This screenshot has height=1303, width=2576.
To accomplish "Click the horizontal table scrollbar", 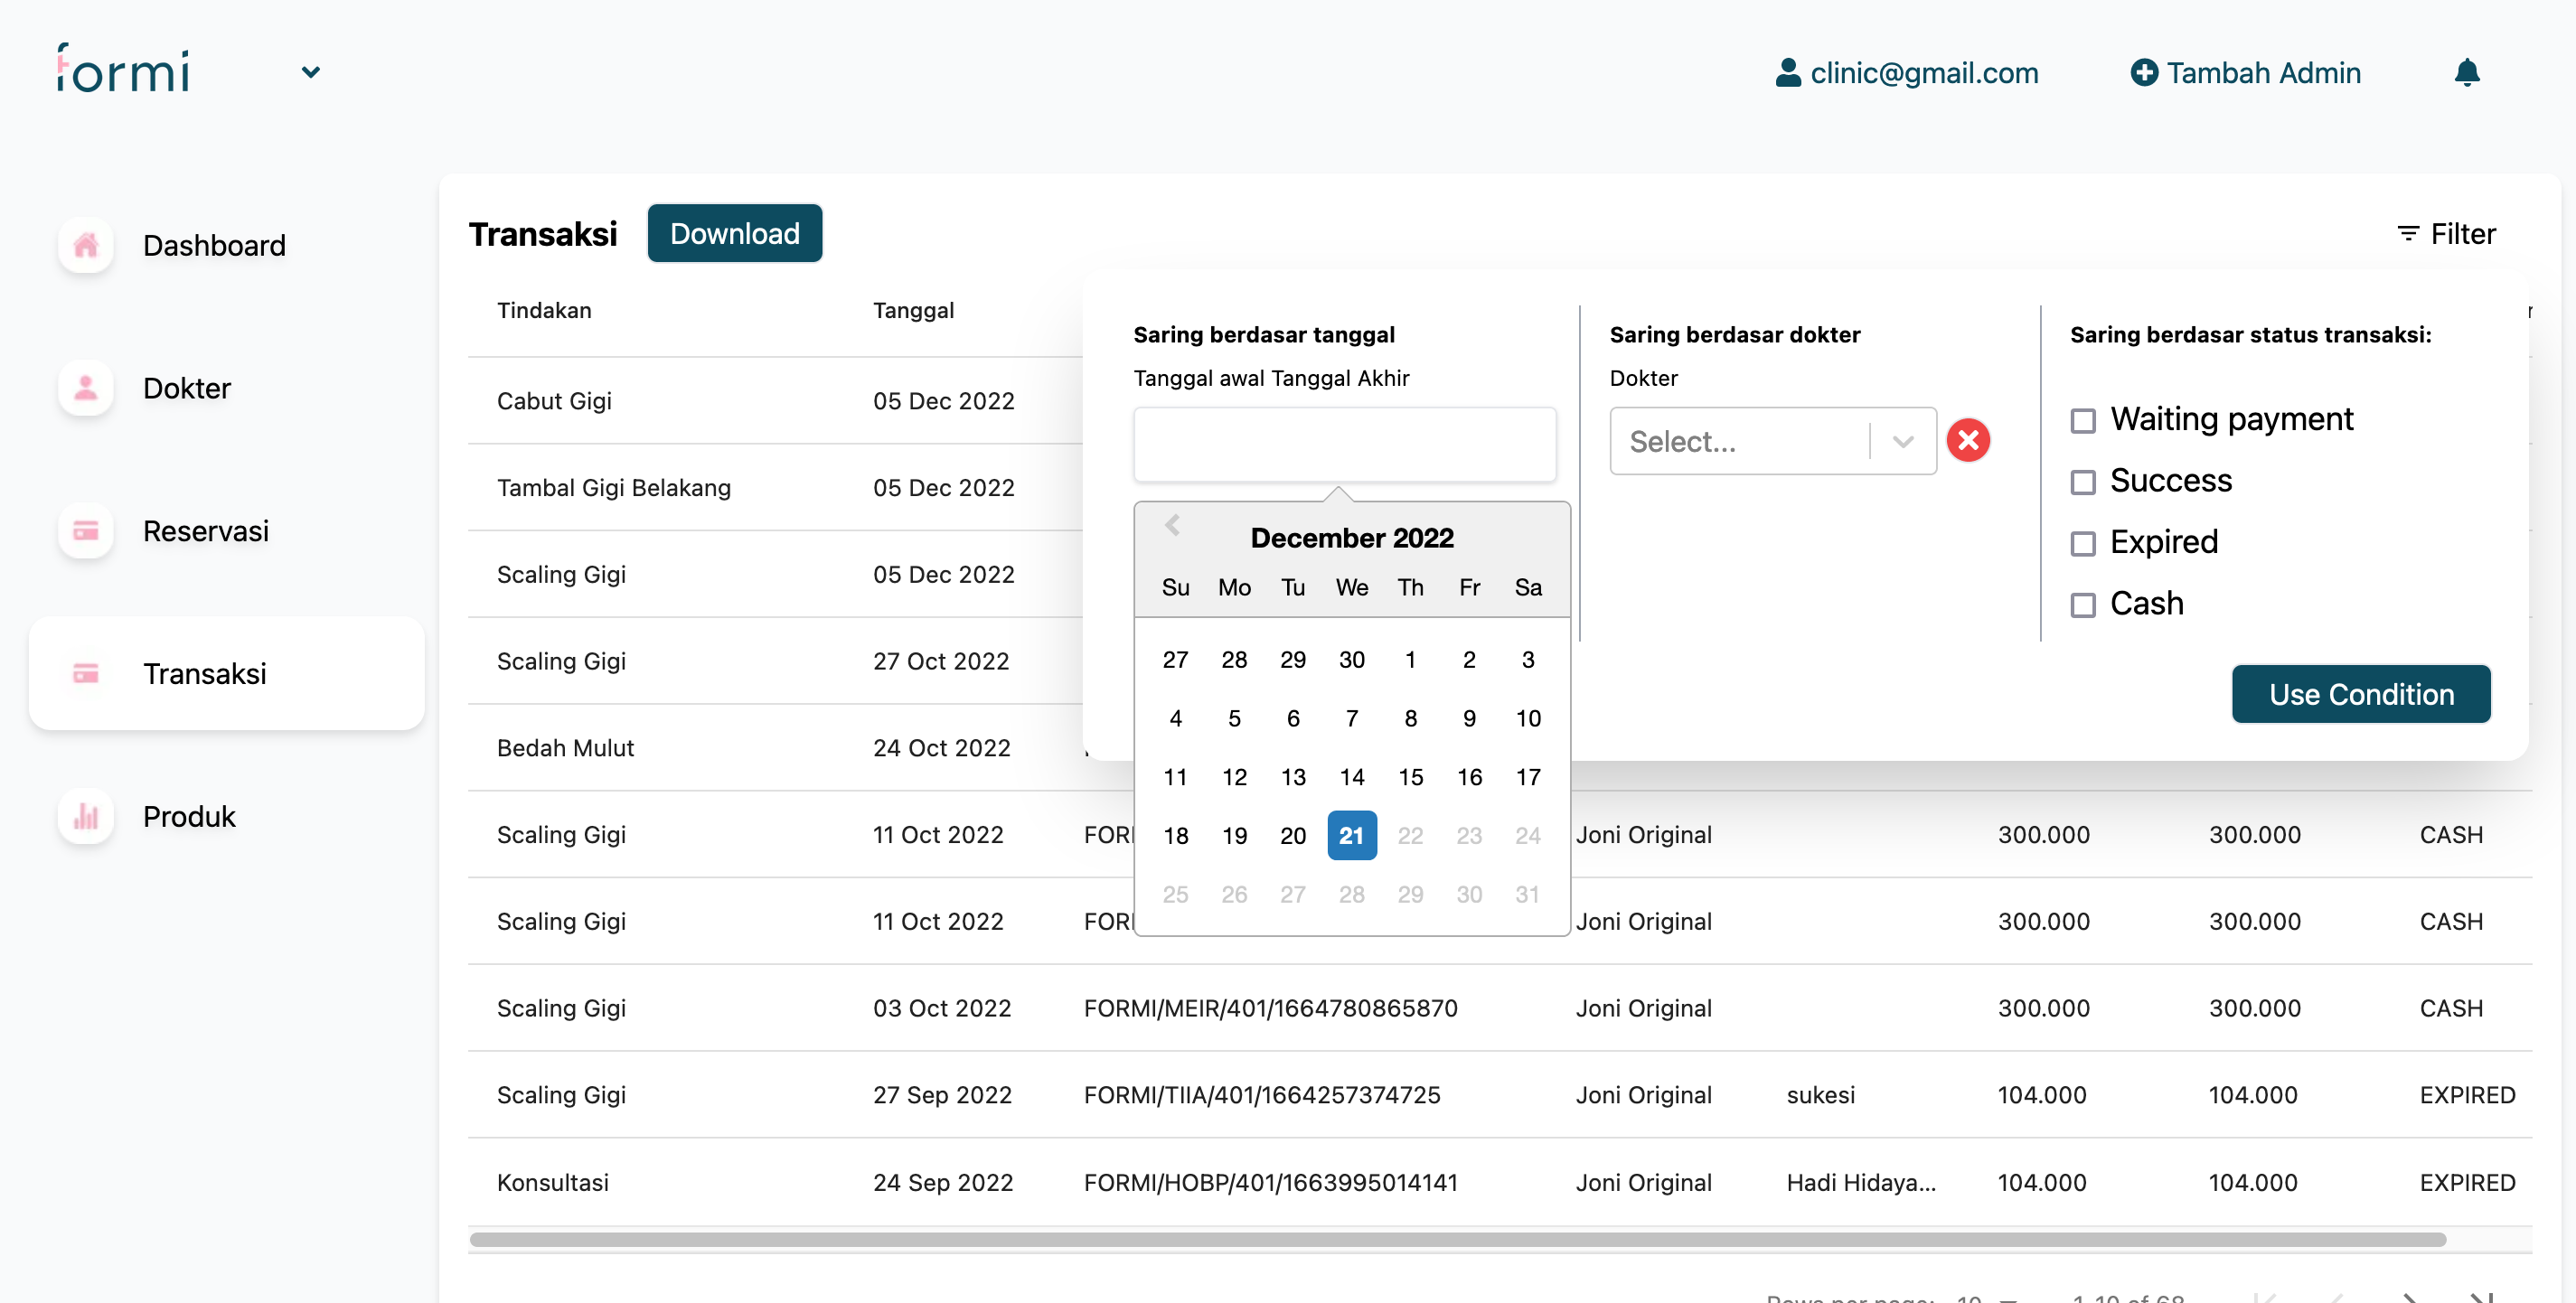I will [x=1456, y=1239].
